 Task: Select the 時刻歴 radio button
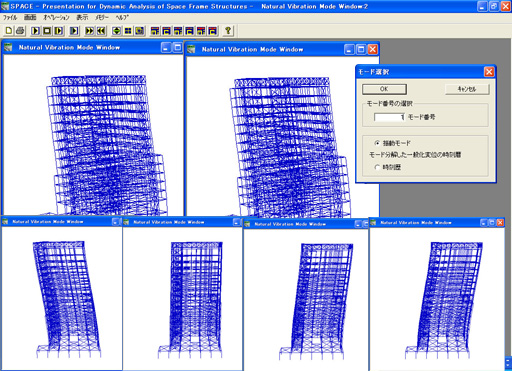[x=377, y=167]
